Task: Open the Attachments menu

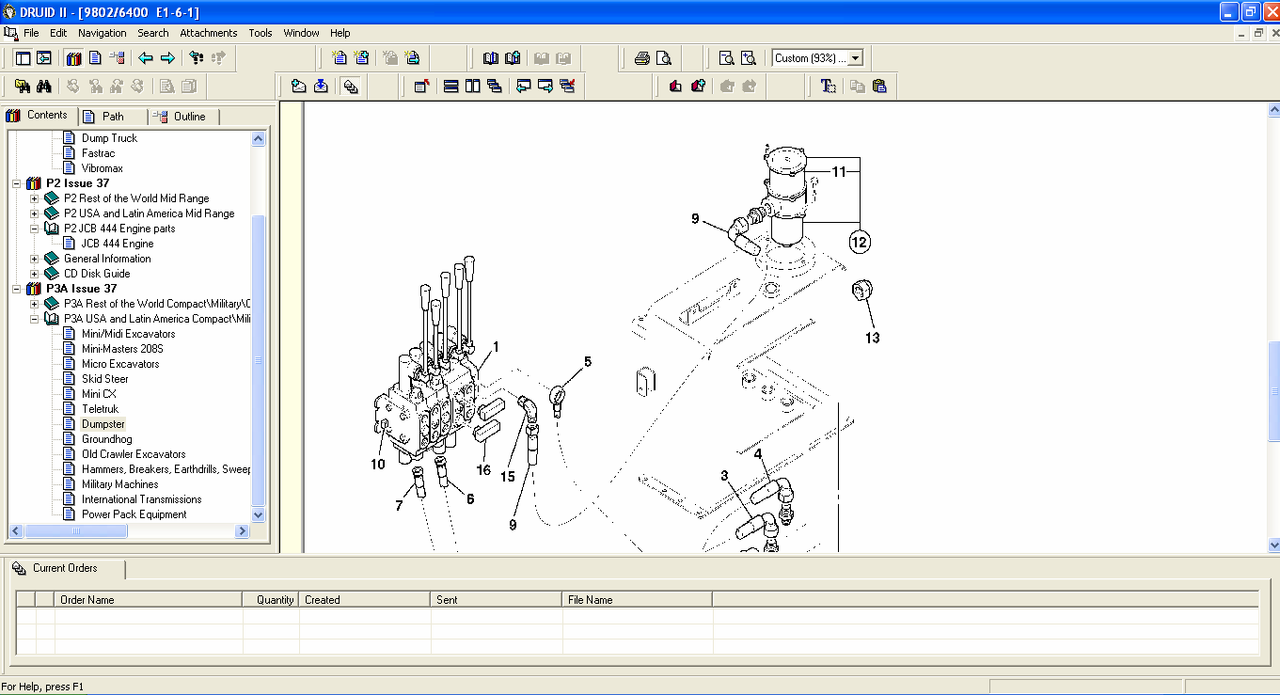Action: (209, 33)
